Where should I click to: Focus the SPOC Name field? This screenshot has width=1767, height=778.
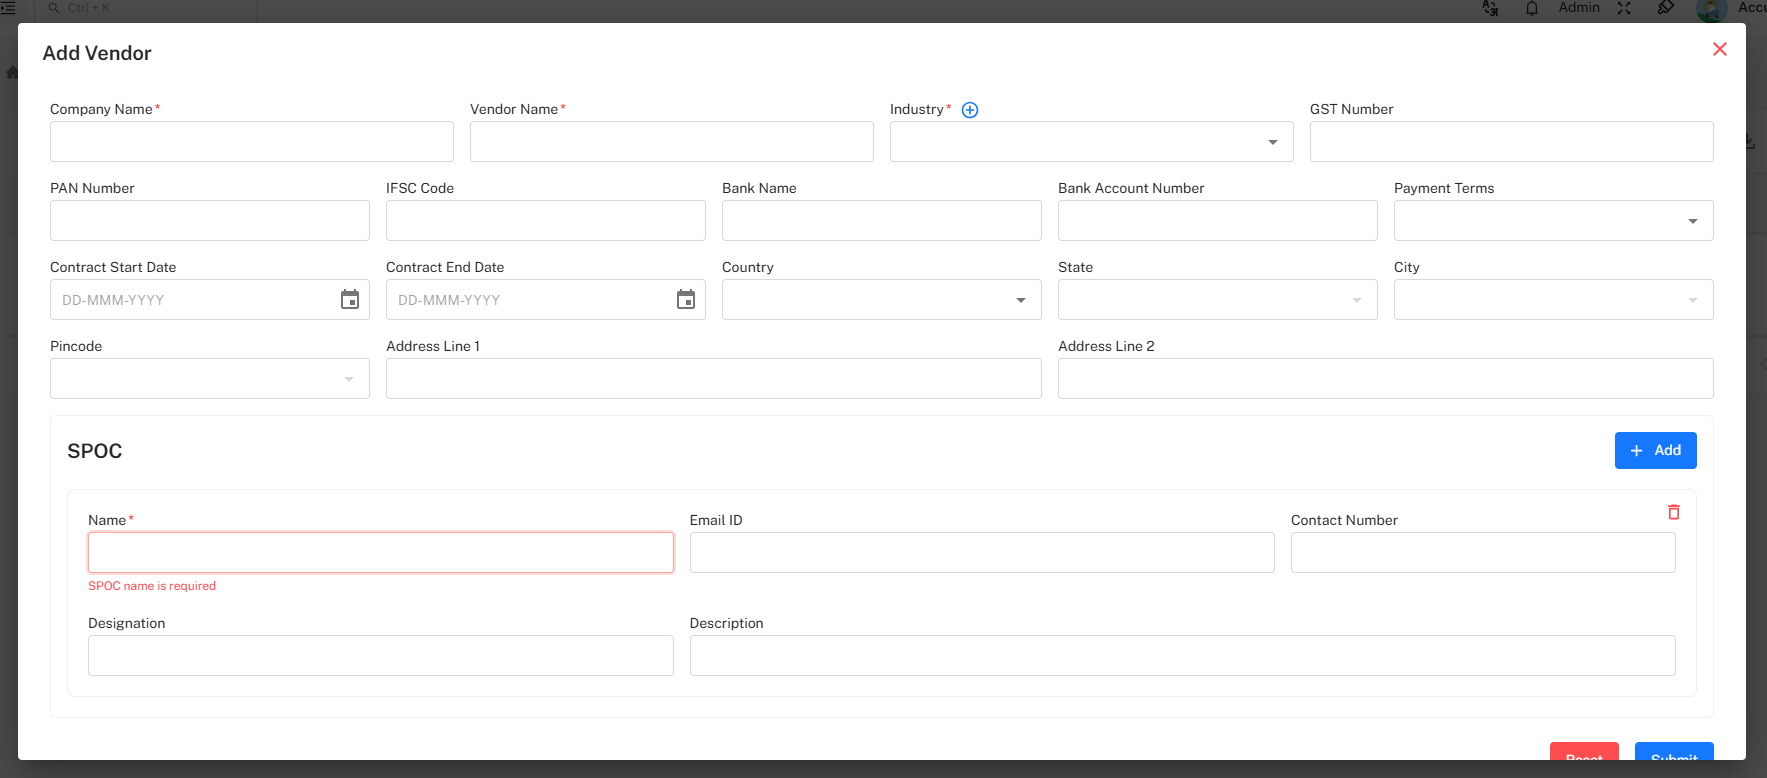380,553
